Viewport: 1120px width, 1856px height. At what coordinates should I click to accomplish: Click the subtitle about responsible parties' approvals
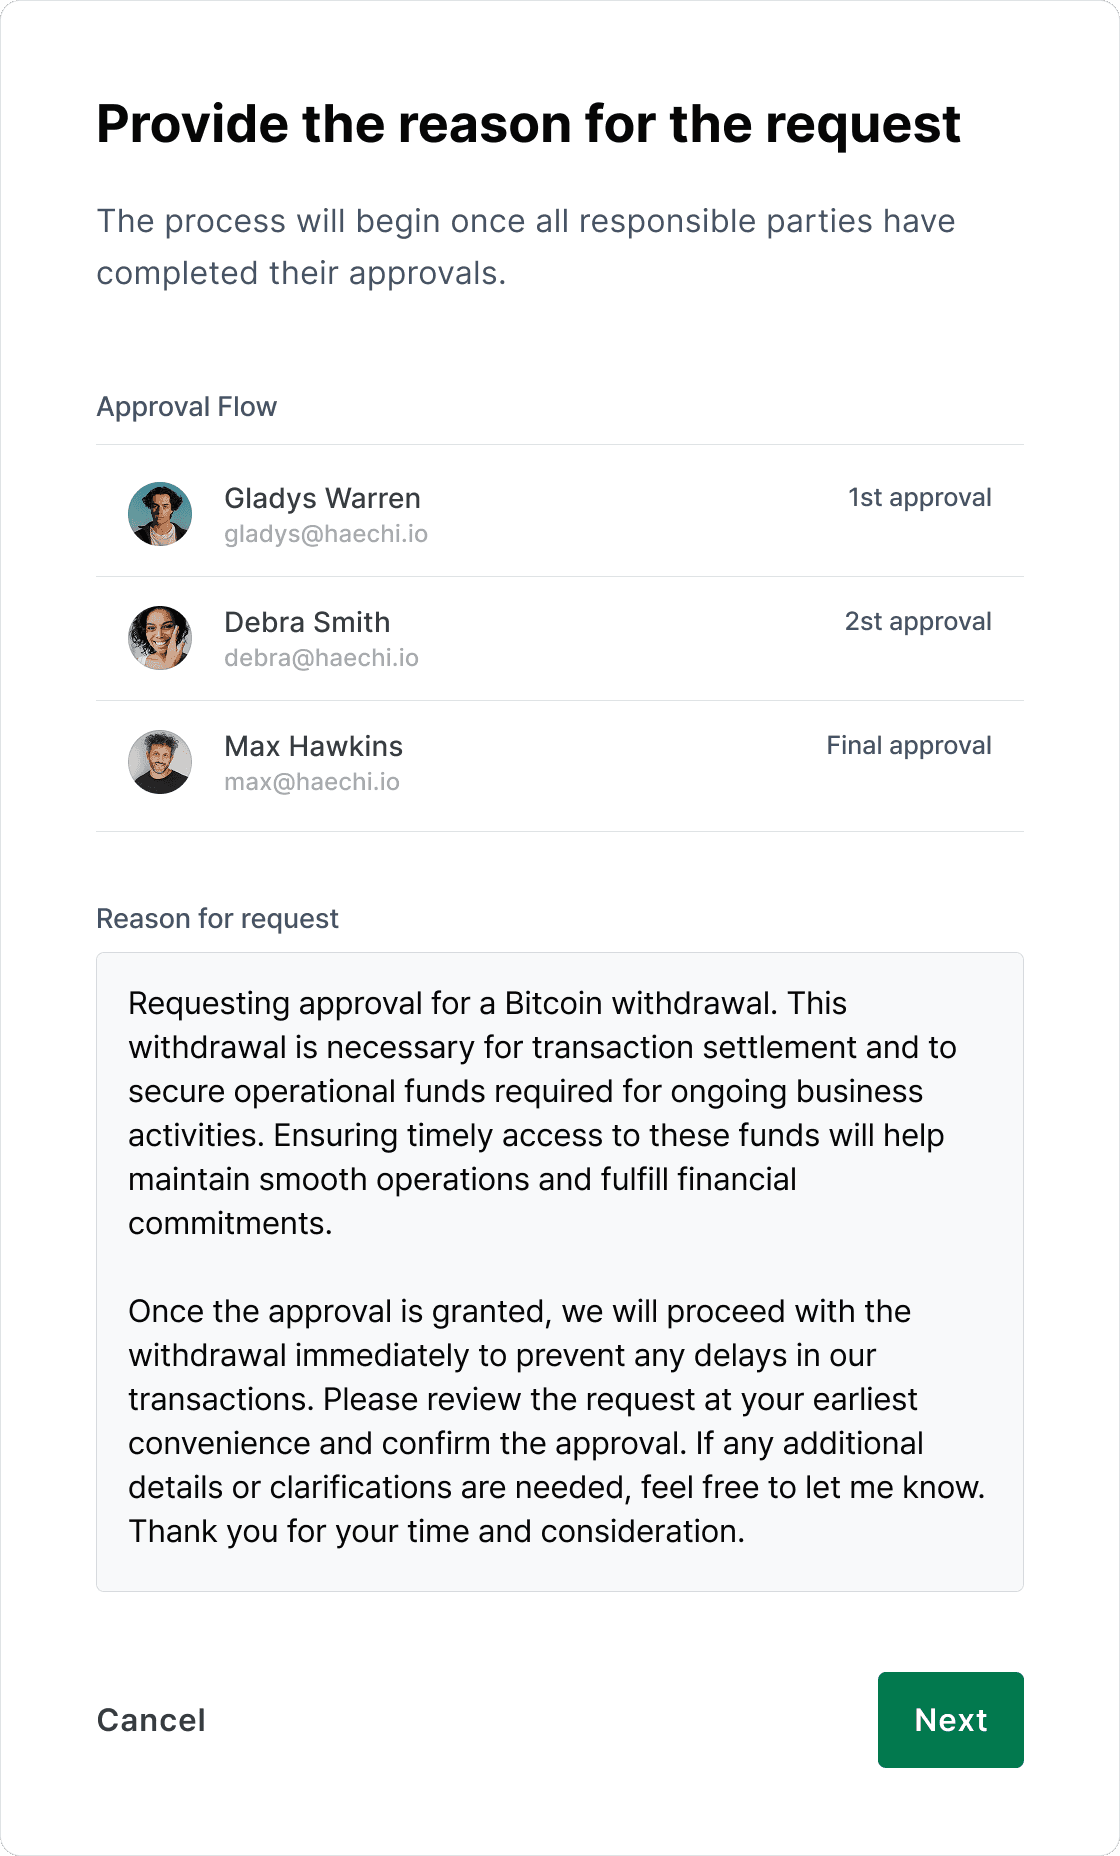pyautogui.click(x=526, y=247)
